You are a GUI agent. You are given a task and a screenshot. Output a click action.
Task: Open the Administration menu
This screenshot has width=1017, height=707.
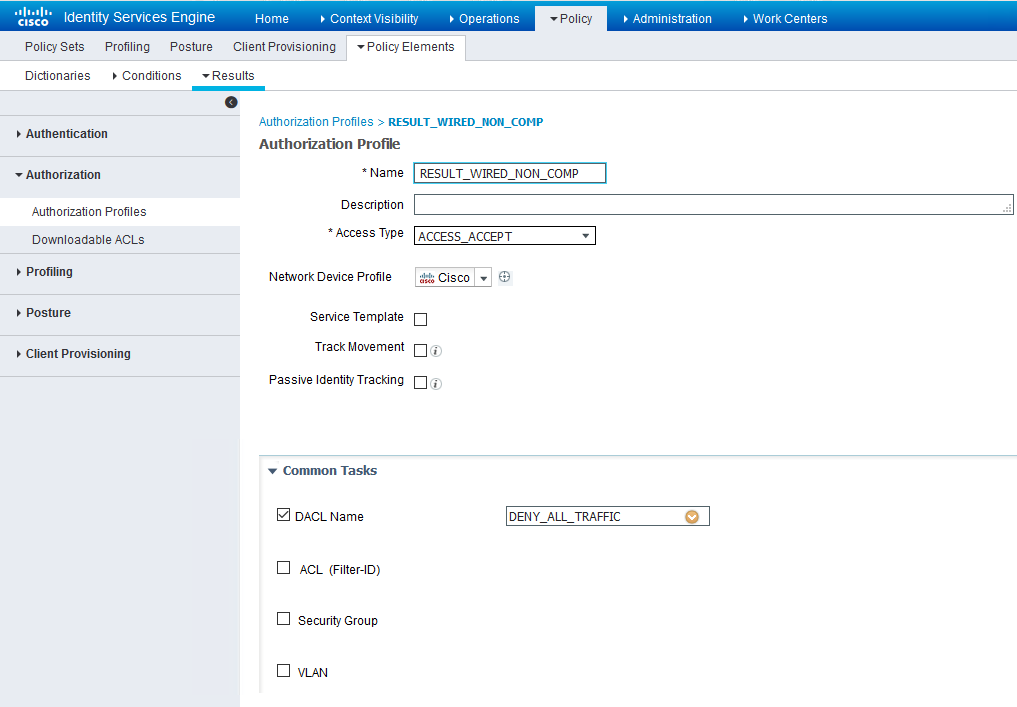pos(667,19)
